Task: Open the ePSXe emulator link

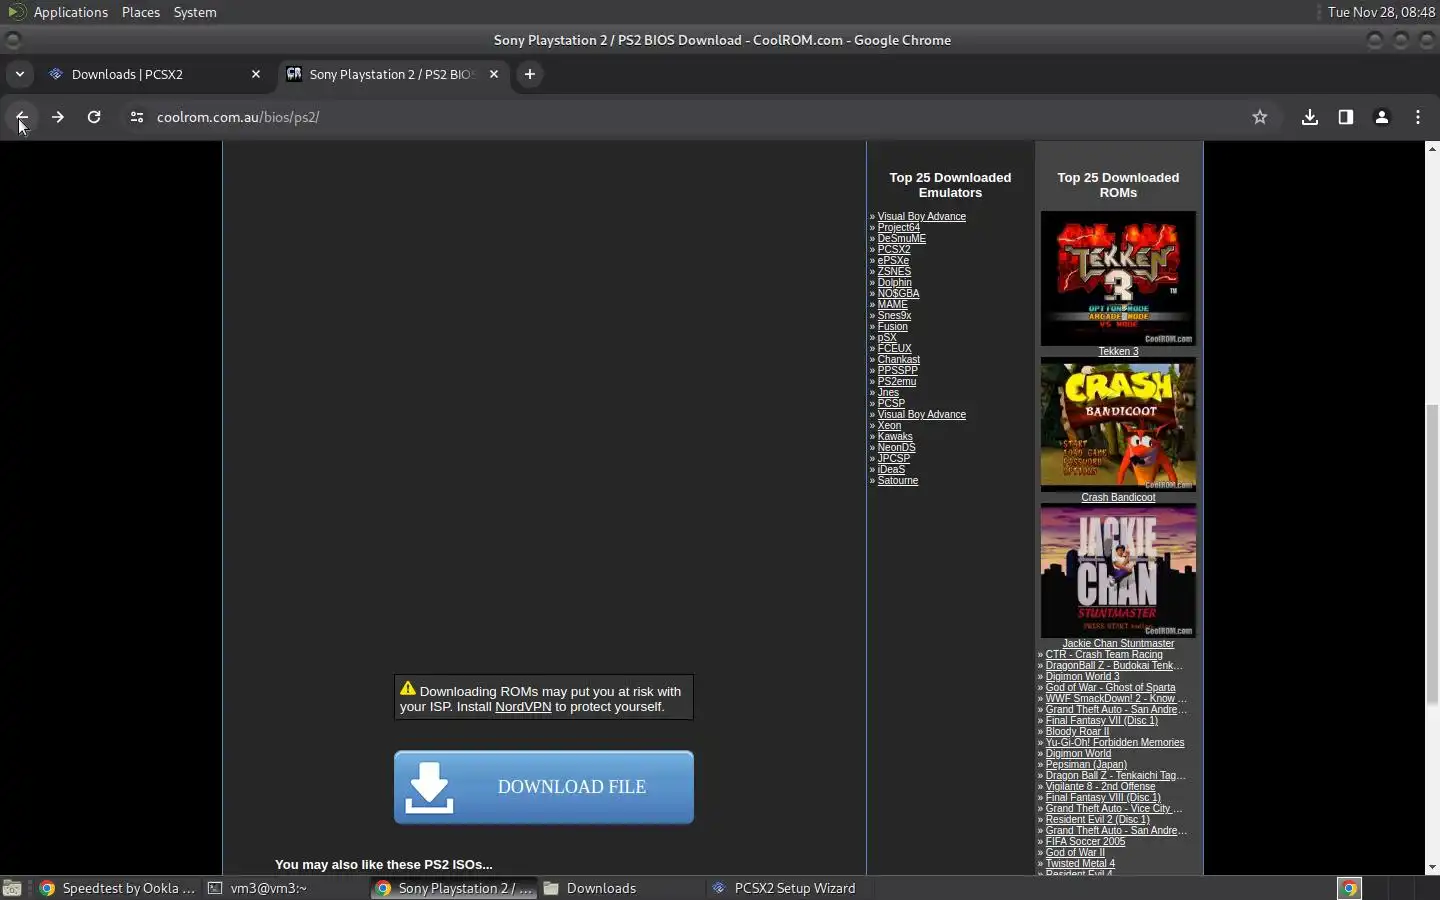Action: click(893, 260)
